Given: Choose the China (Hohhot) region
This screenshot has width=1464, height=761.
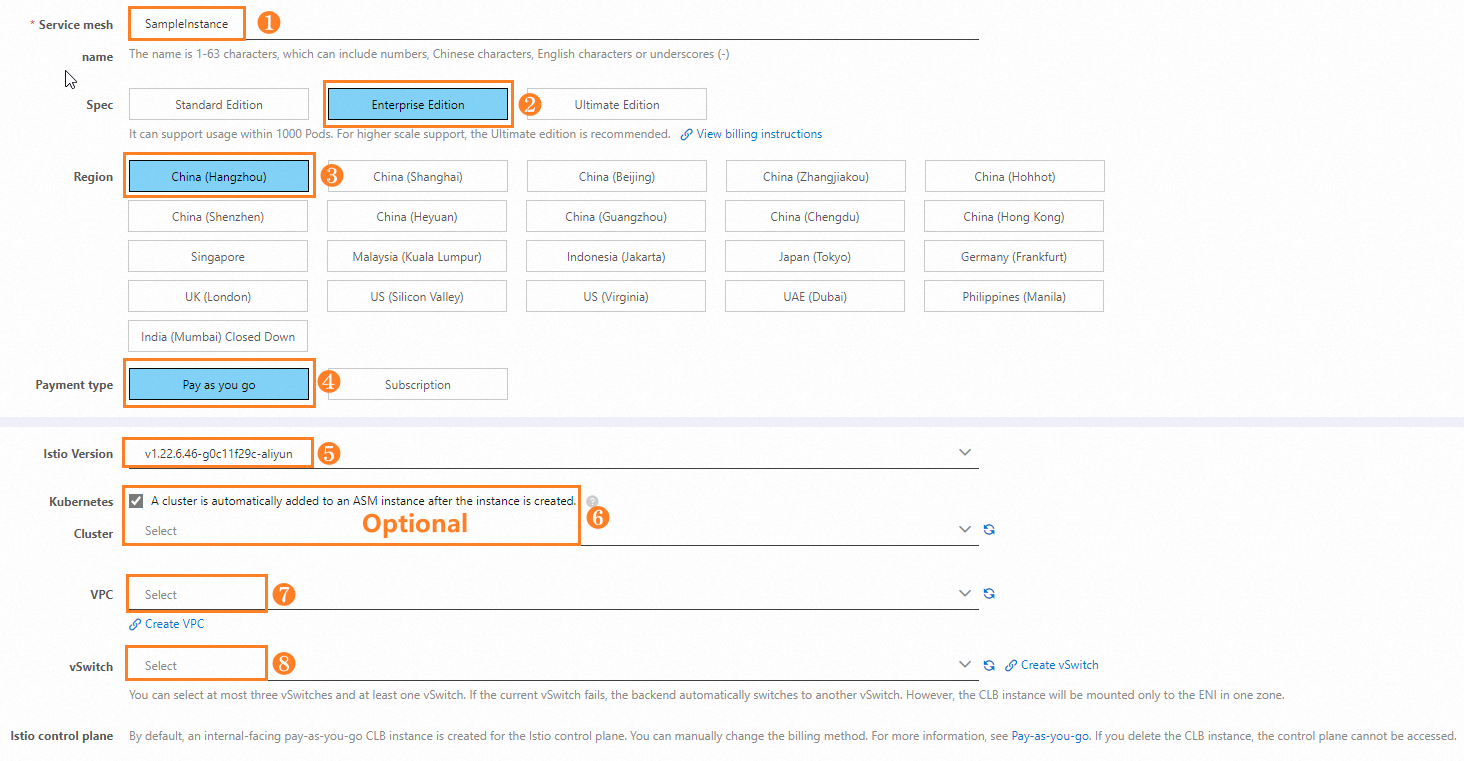Looking at the screenshot, I should pos(1015,177).
